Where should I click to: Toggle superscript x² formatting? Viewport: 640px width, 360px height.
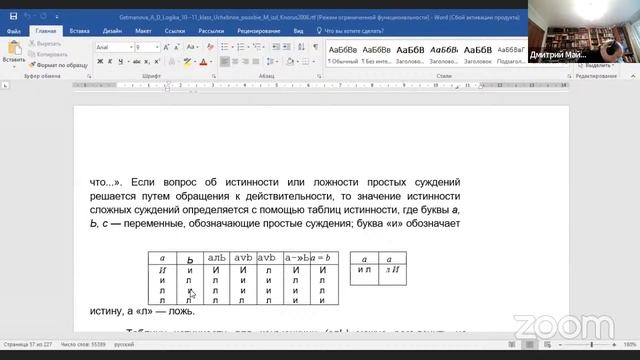157,62
